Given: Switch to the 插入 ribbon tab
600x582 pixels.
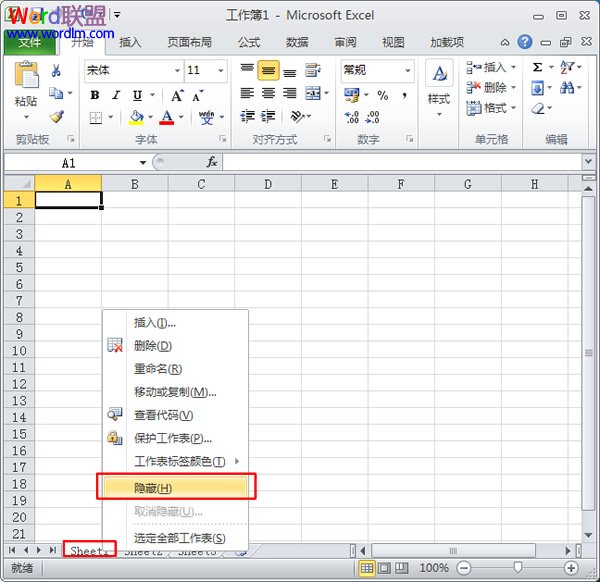Looking at the screenshot, I should point(130,42).
